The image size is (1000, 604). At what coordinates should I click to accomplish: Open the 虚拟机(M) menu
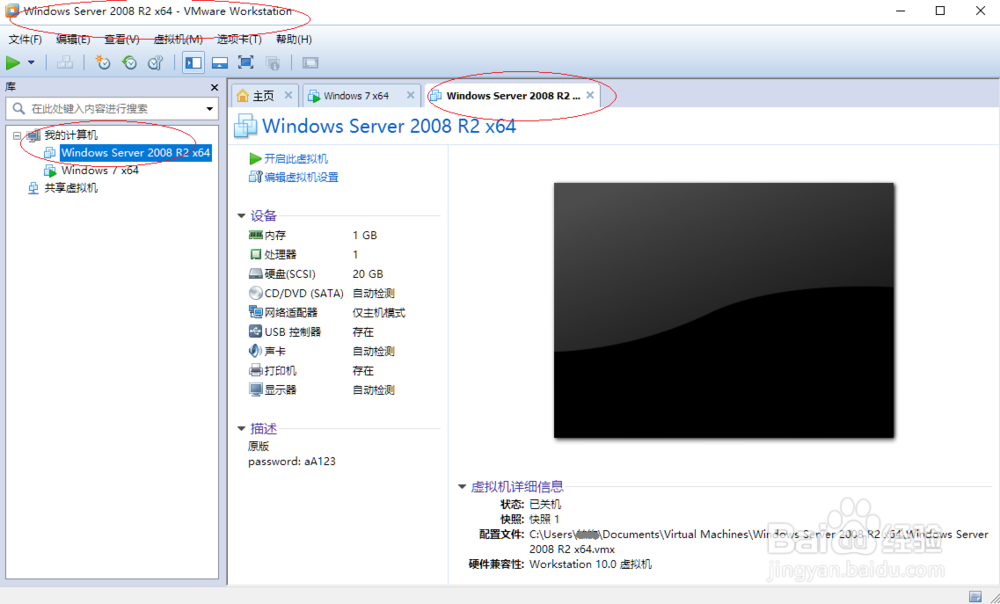coord(178,40)
